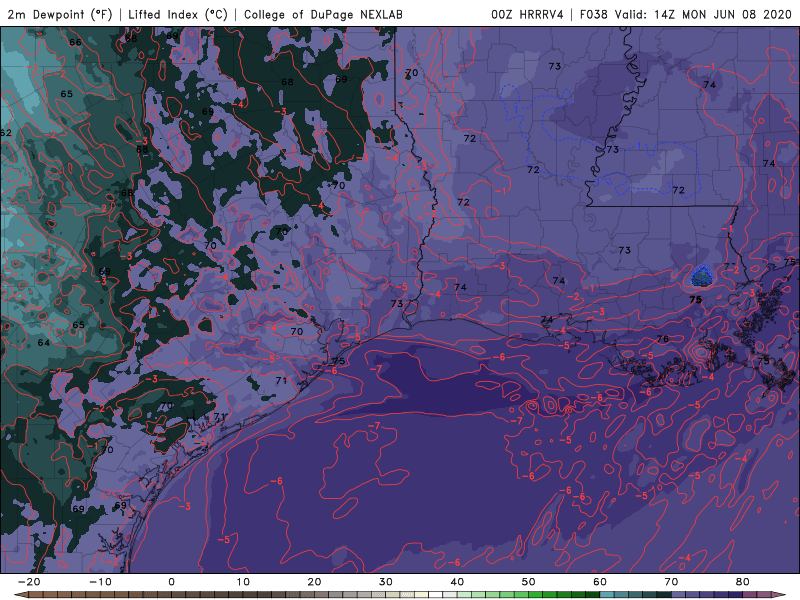Click the "-10" color scale label
Screen dimensions: 800x600
tap(100, 582)
